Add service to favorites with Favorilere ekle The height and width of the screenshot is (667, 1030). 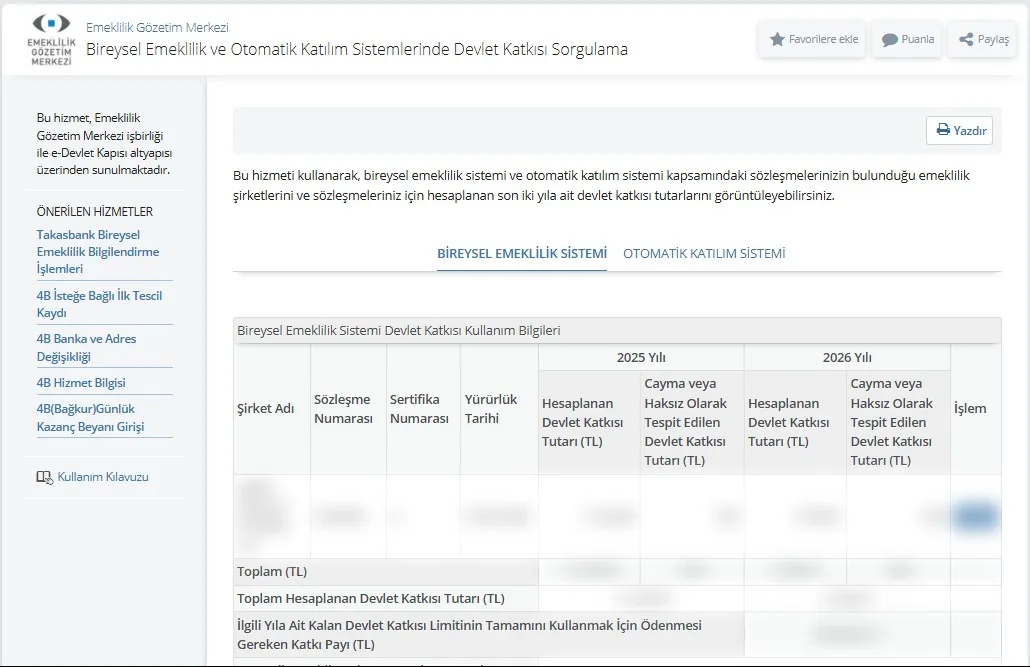click(813, 39)
